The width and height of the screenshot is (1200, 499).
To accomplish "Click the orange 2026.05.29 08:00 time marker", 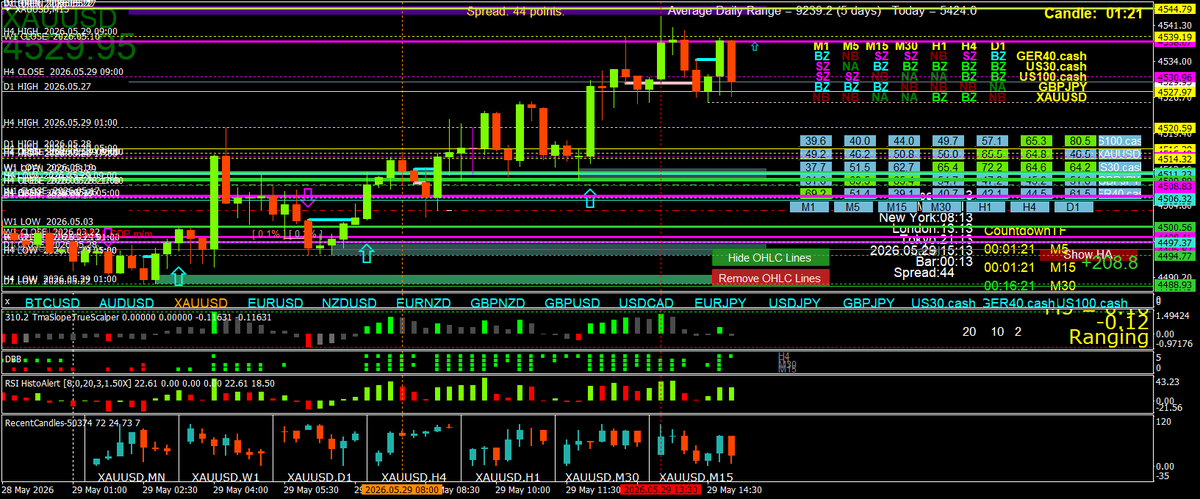I will [403, 491].
